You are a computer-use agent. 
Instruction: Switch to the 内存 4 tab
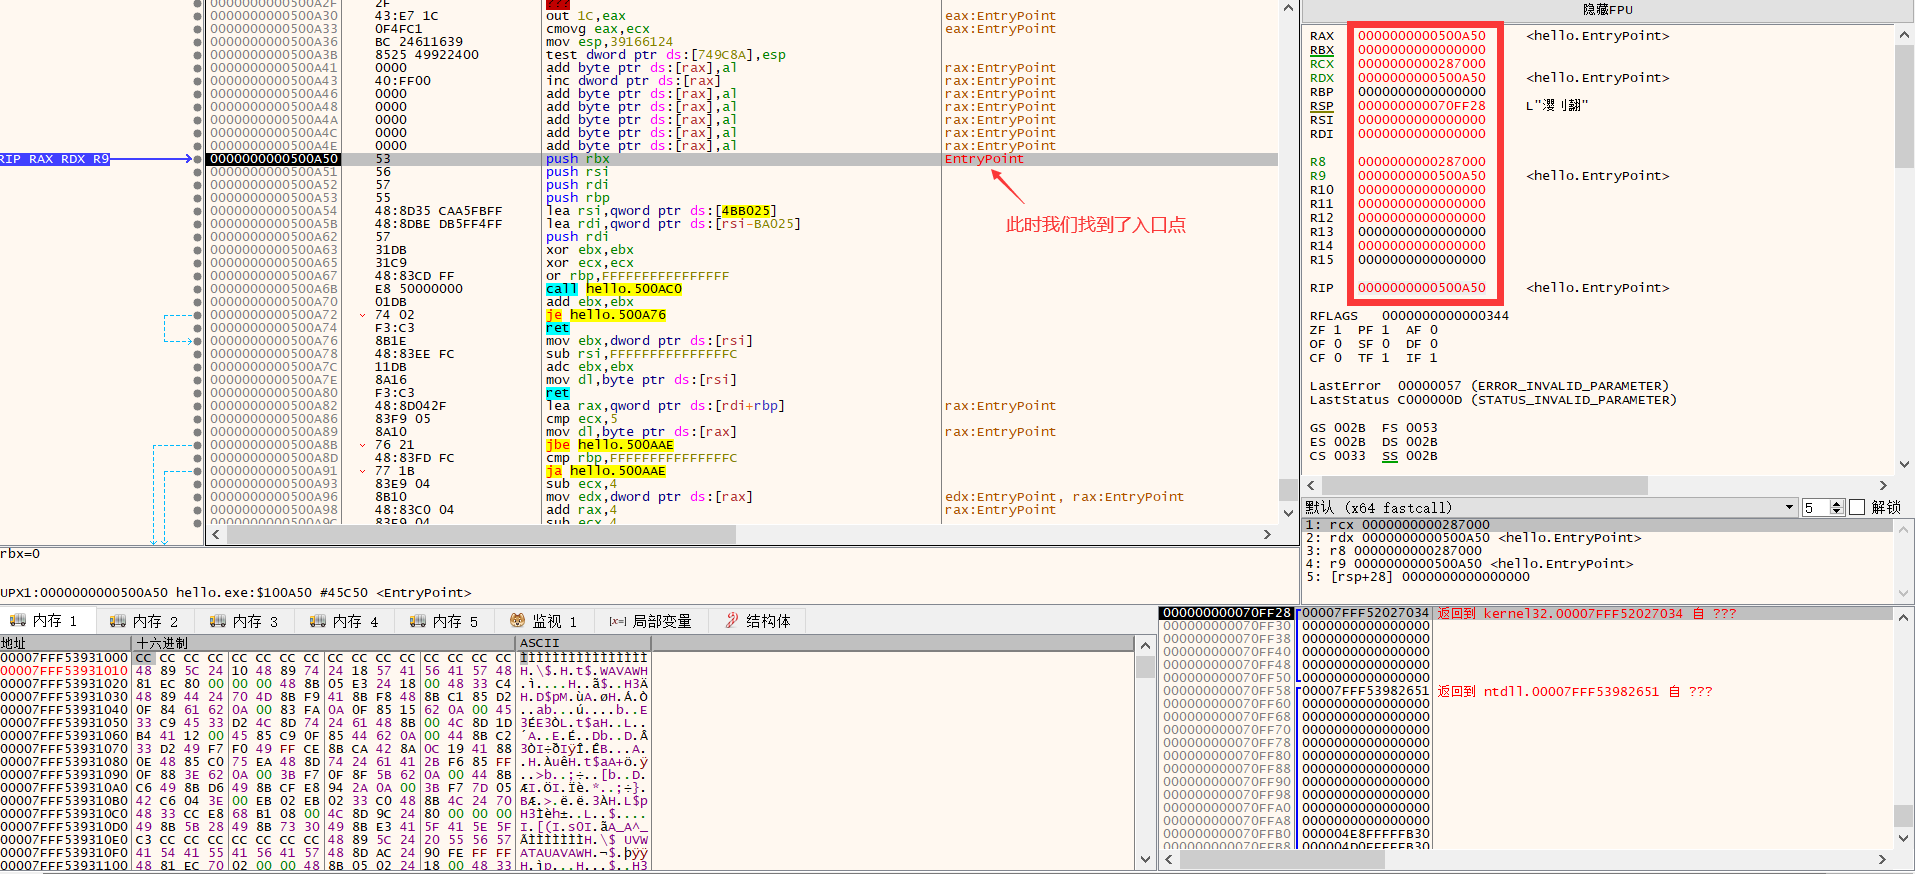pyautogui.click(x=345, y=621)
